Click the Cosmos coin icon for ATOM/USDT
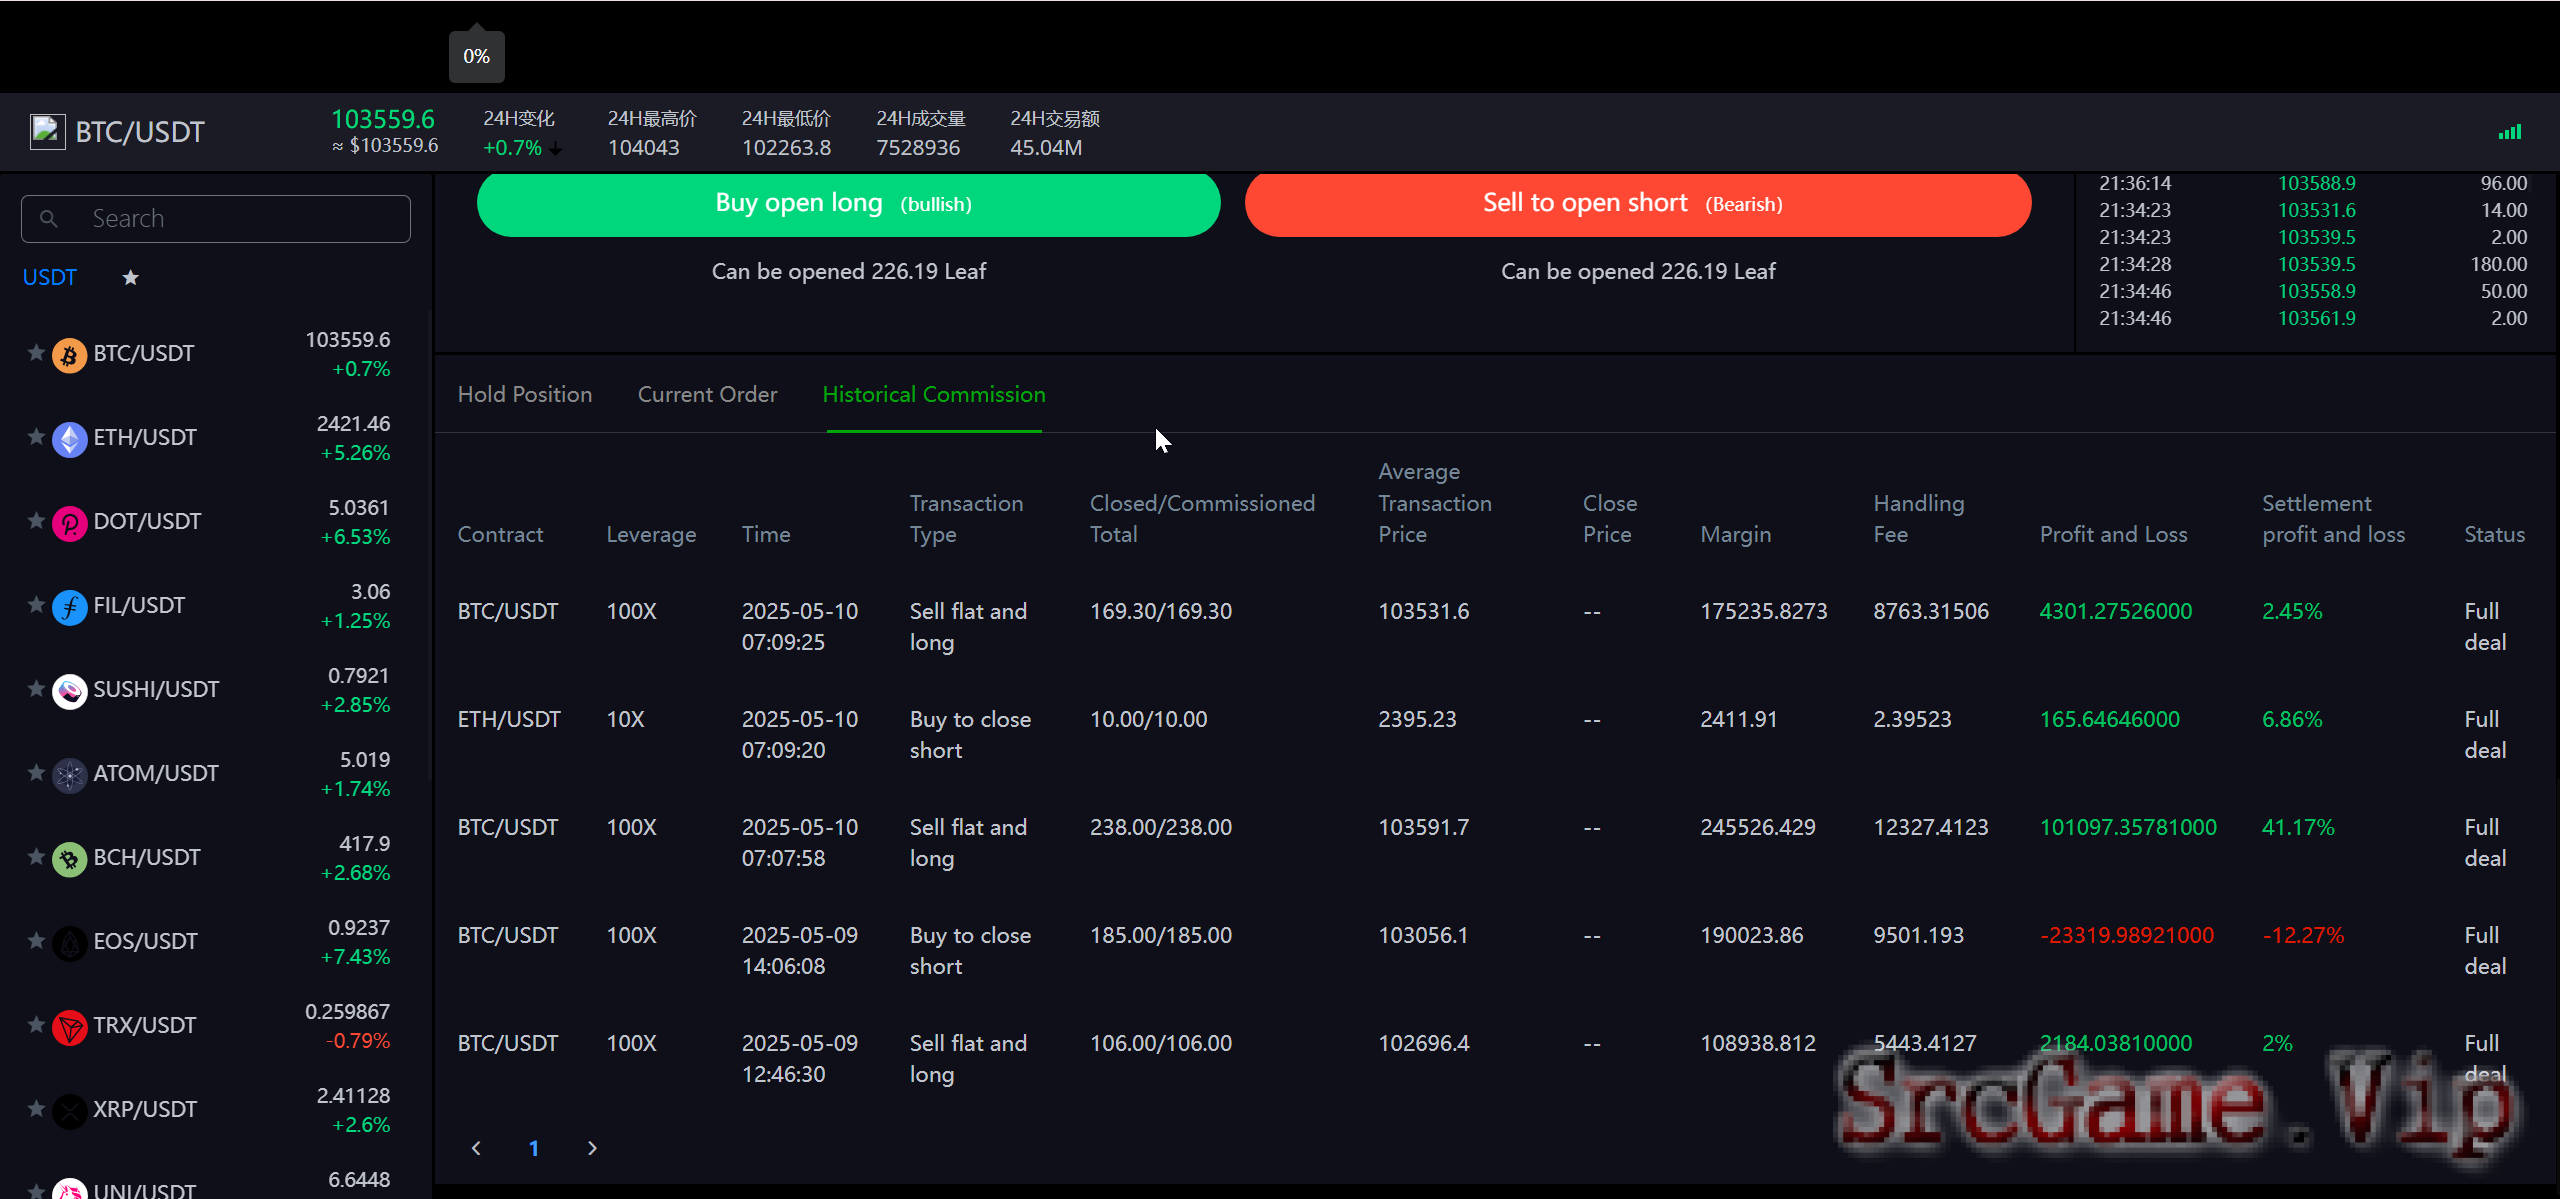The height and width of the screenshot is (1199, 2560). pos(69,775)
